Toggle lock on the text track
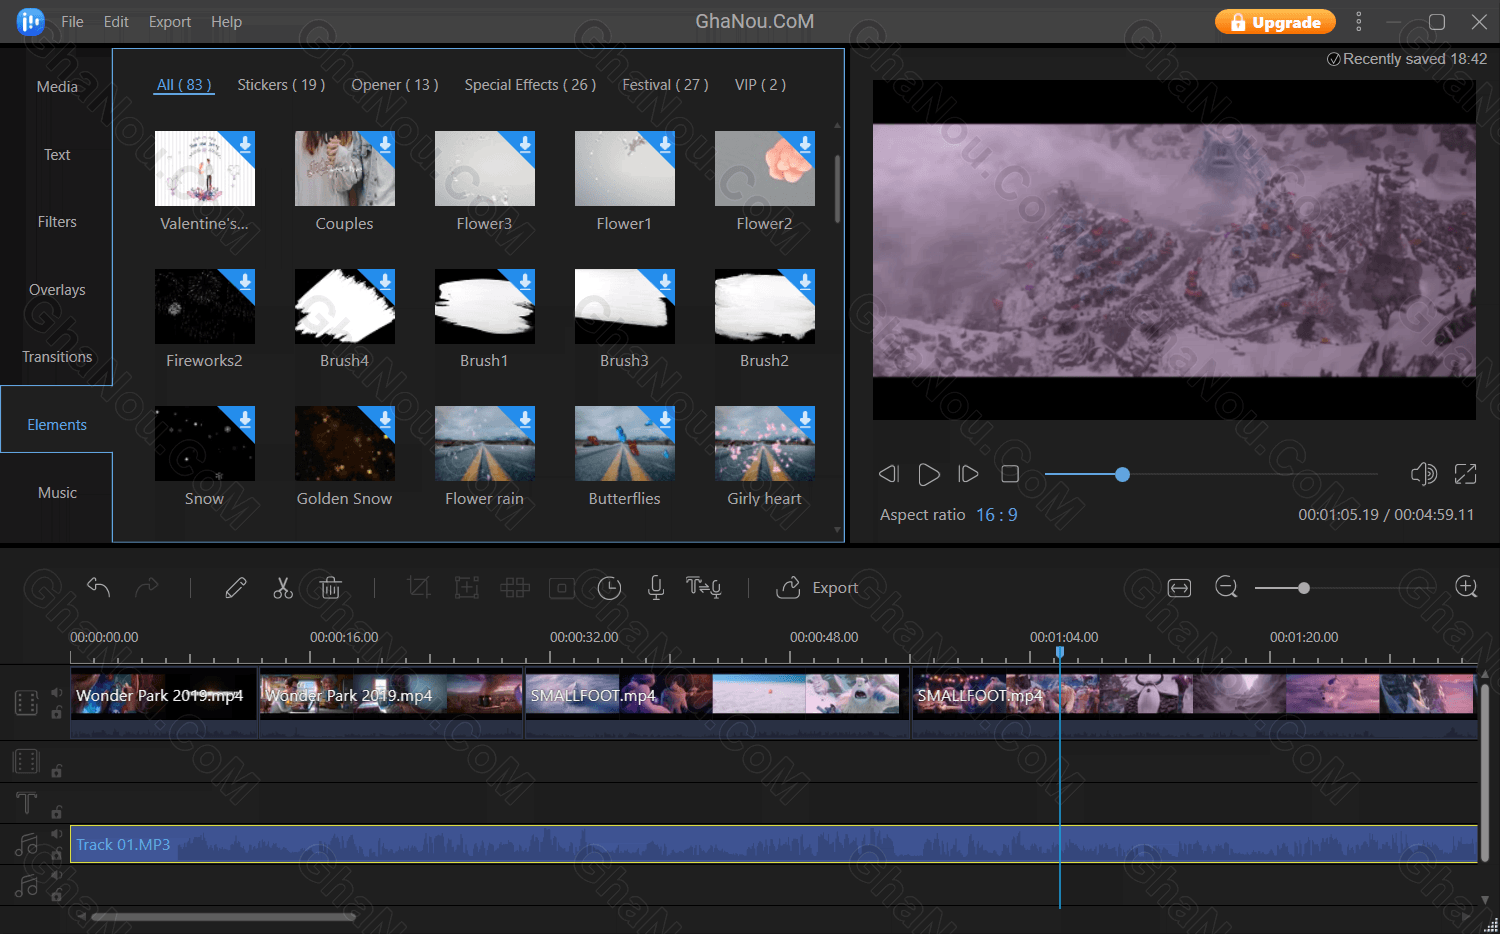Viewport: 1500px width, 934px height. [57, 812]
